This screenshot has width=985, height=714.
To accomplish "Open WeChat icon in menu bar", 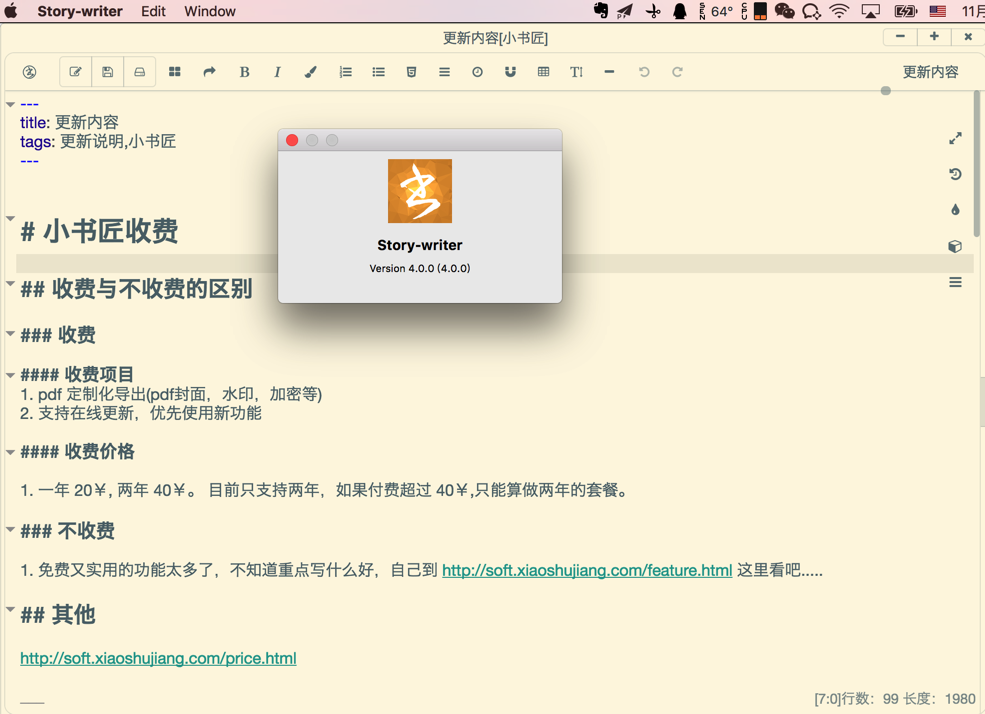I will point(785,11).
